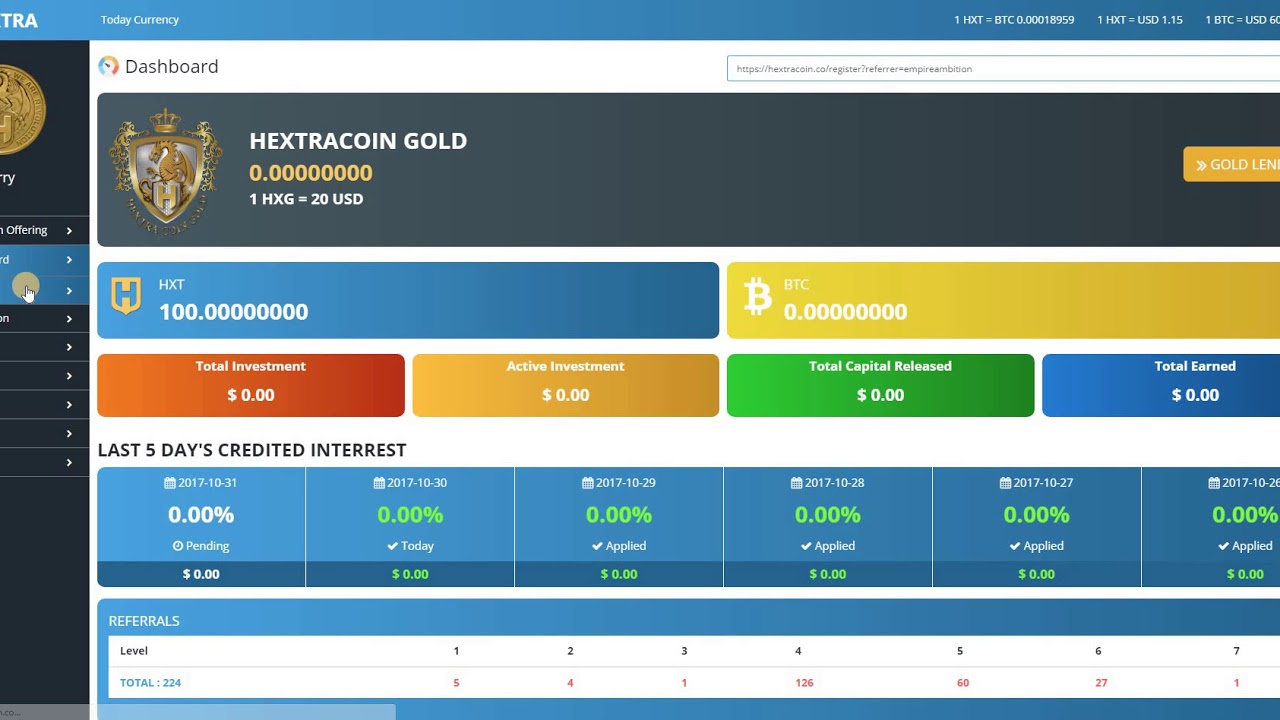Click the calendar icon next to 2017-10-31

point(170,483)
